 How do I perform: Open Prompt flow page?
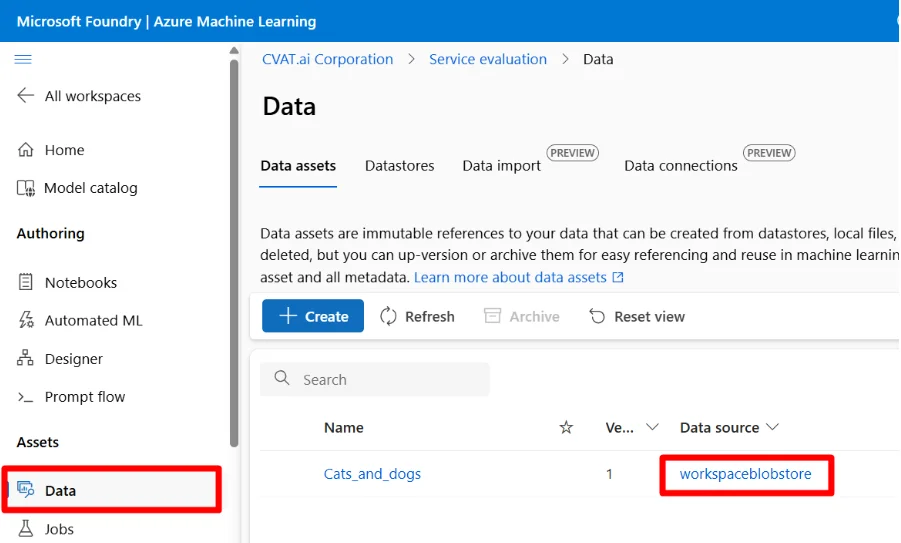pyautogui.click(x=84, y=396)
